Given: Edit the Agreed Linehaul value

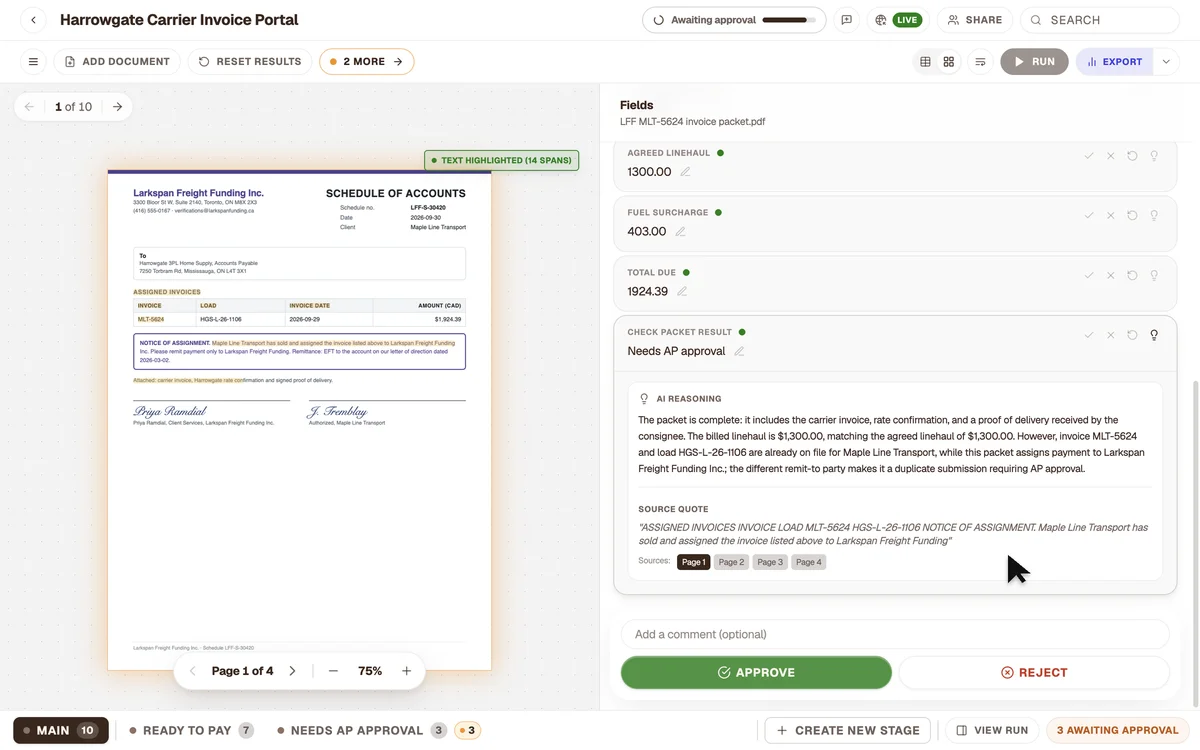Looking at the screenshot, I should [x=685, y=172].
